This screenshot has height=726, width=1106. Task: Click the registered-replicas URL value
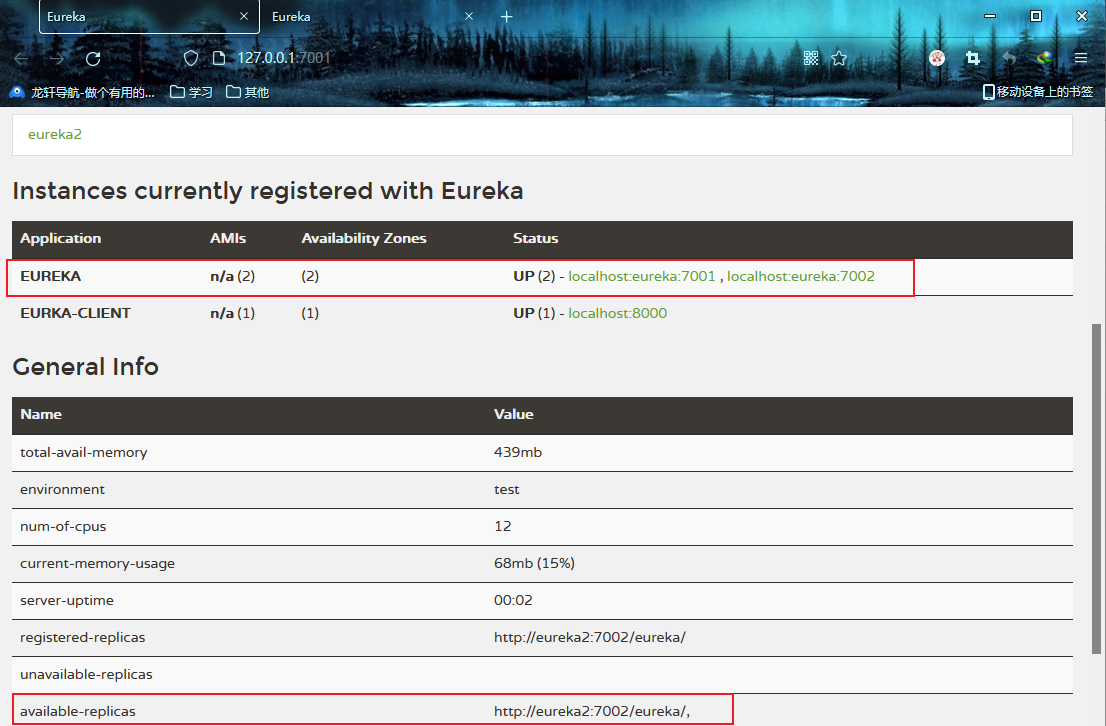[x=590, y=637]
